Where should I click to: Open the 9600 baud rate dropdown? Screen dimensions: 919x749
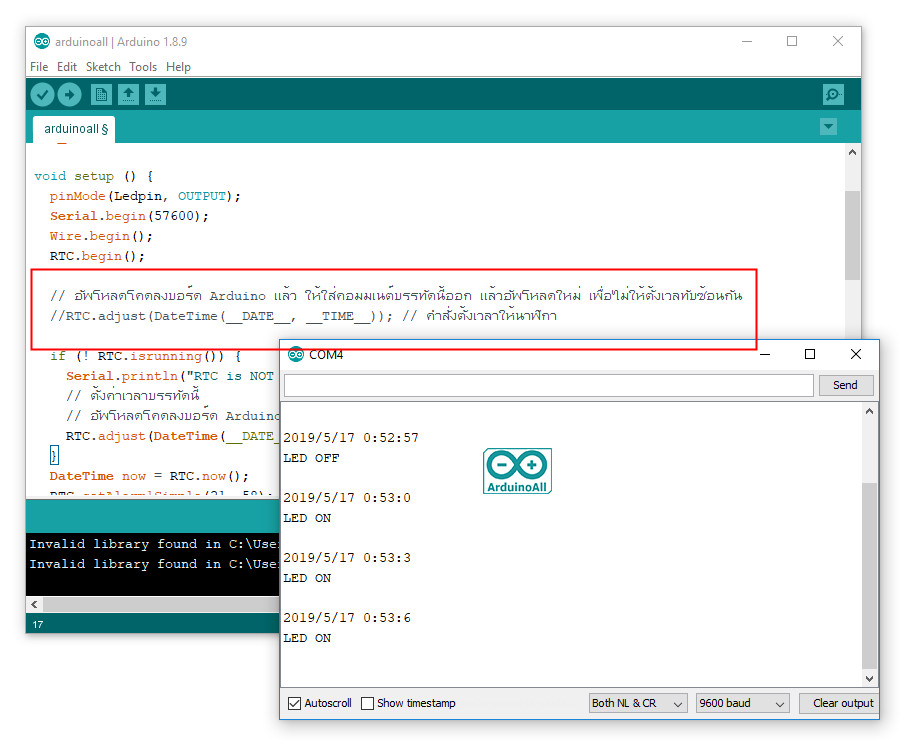[742, 703]
